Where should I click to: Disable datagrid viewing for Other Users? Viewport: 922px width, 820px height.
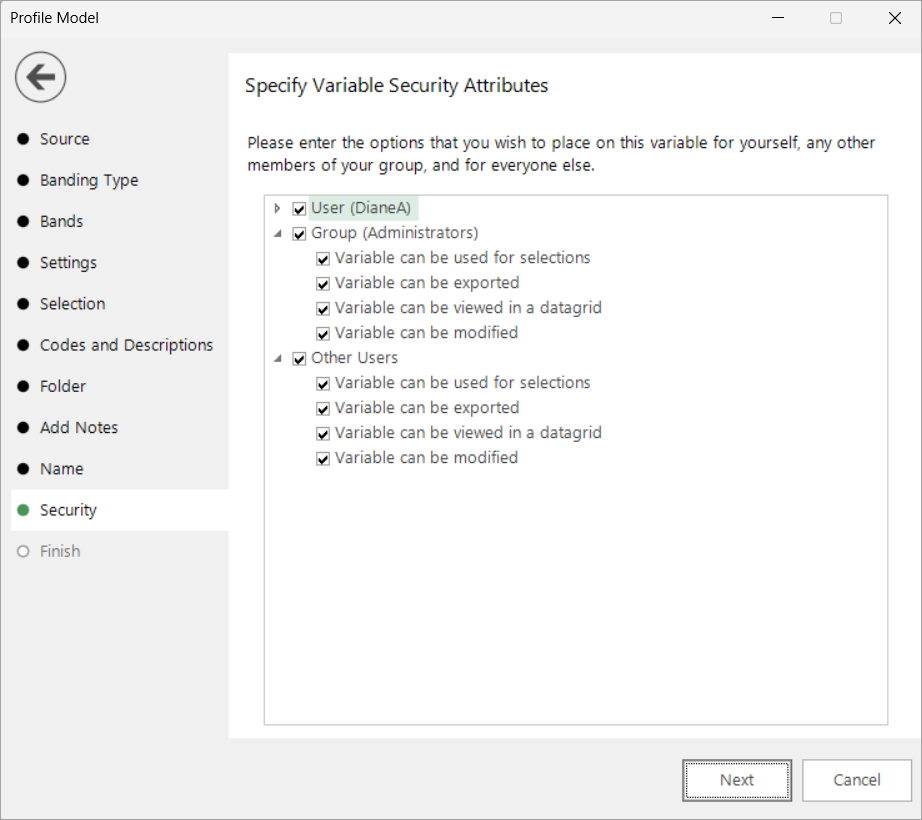[323, 434]
